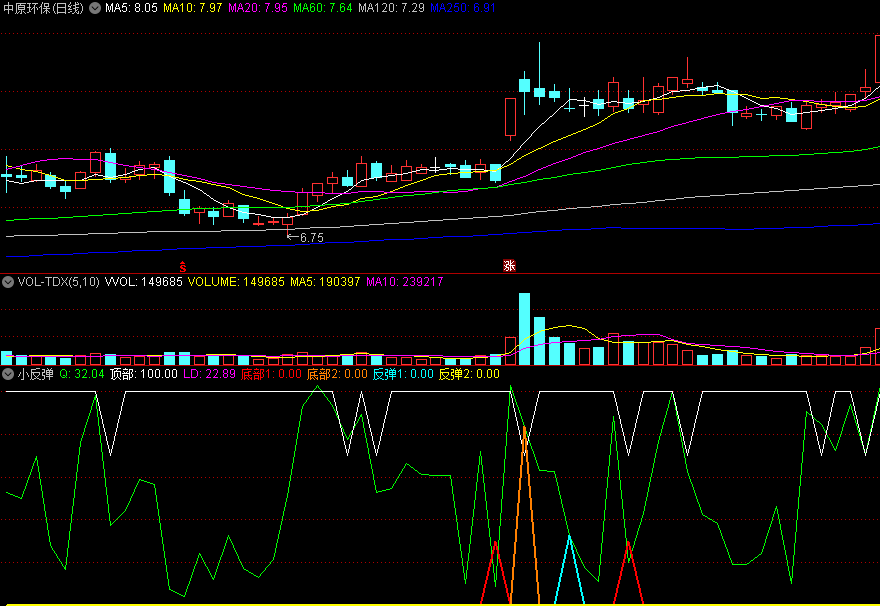
Task: Select the MA120: 7.29 label
Action: tap(391, 8)
